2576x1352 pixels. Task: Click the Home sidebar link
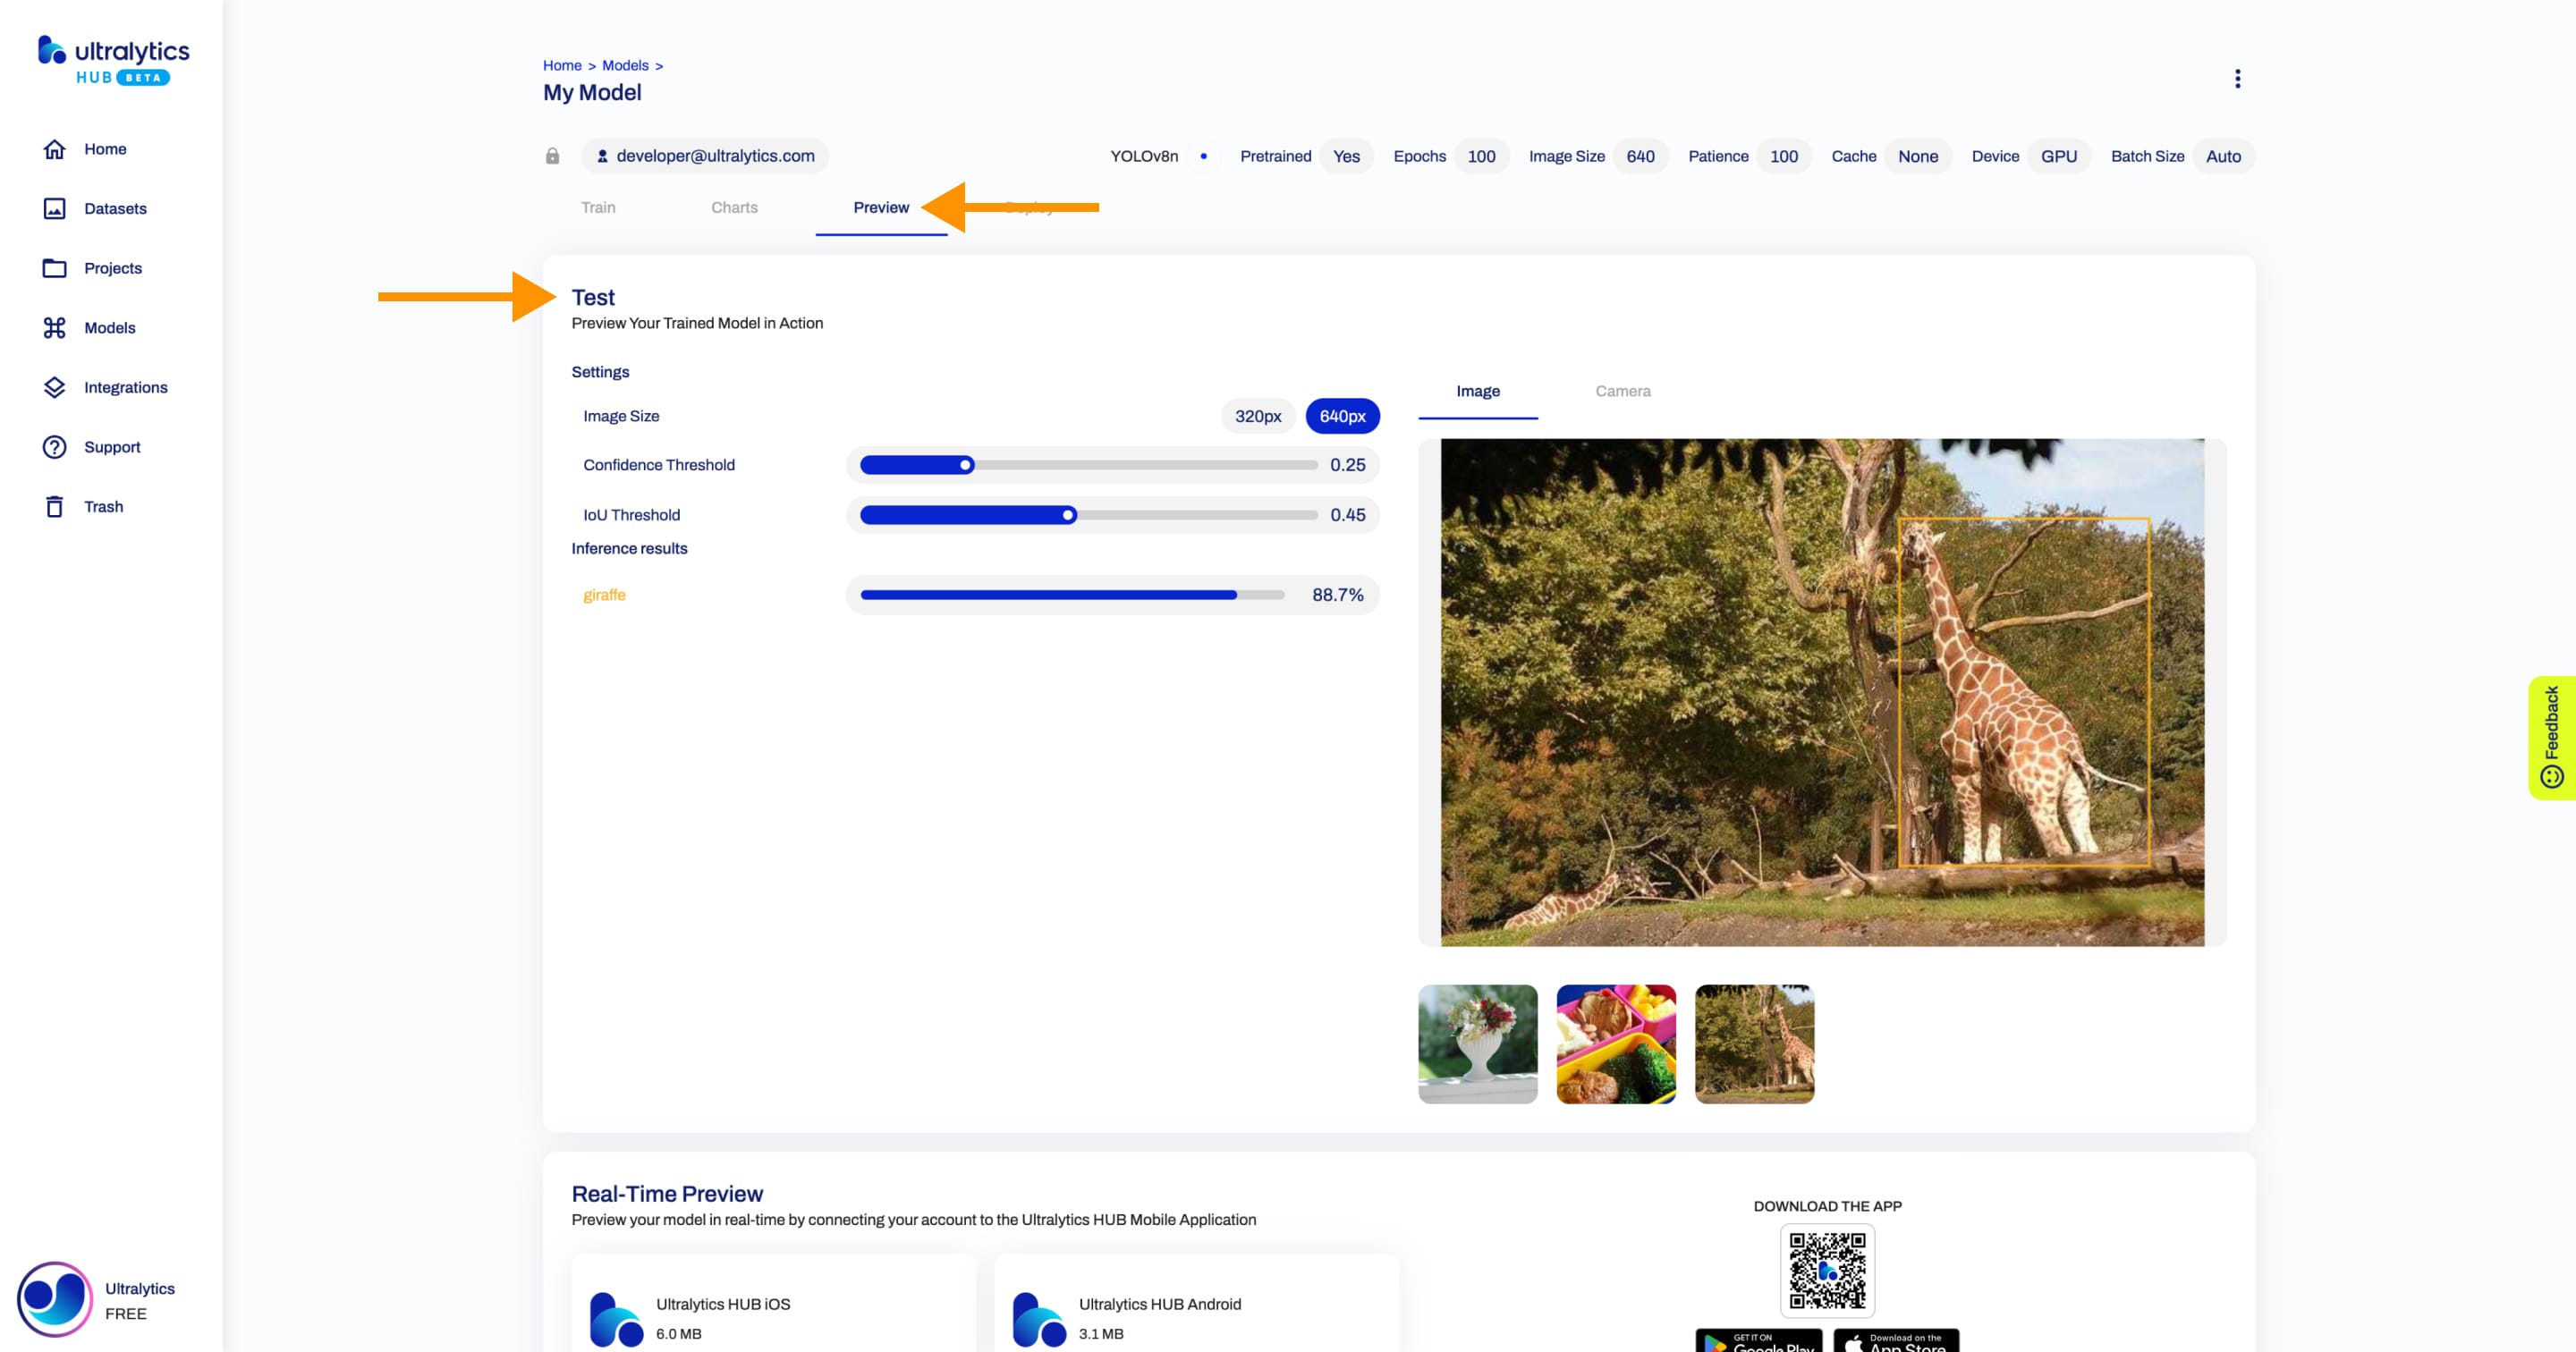pos(104,148)
